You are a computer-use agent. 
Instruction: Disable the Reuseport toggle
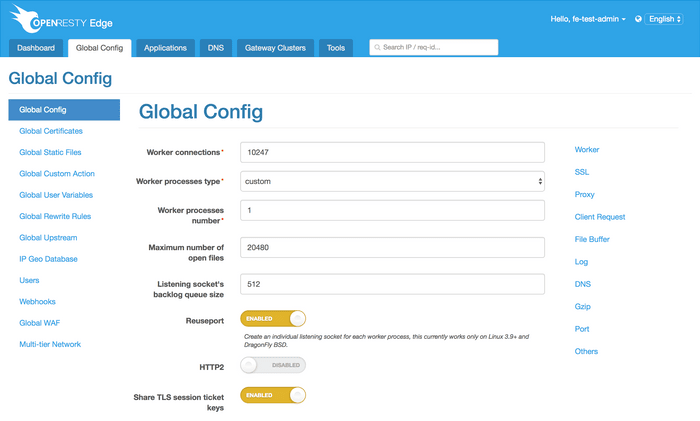(273, 319)
